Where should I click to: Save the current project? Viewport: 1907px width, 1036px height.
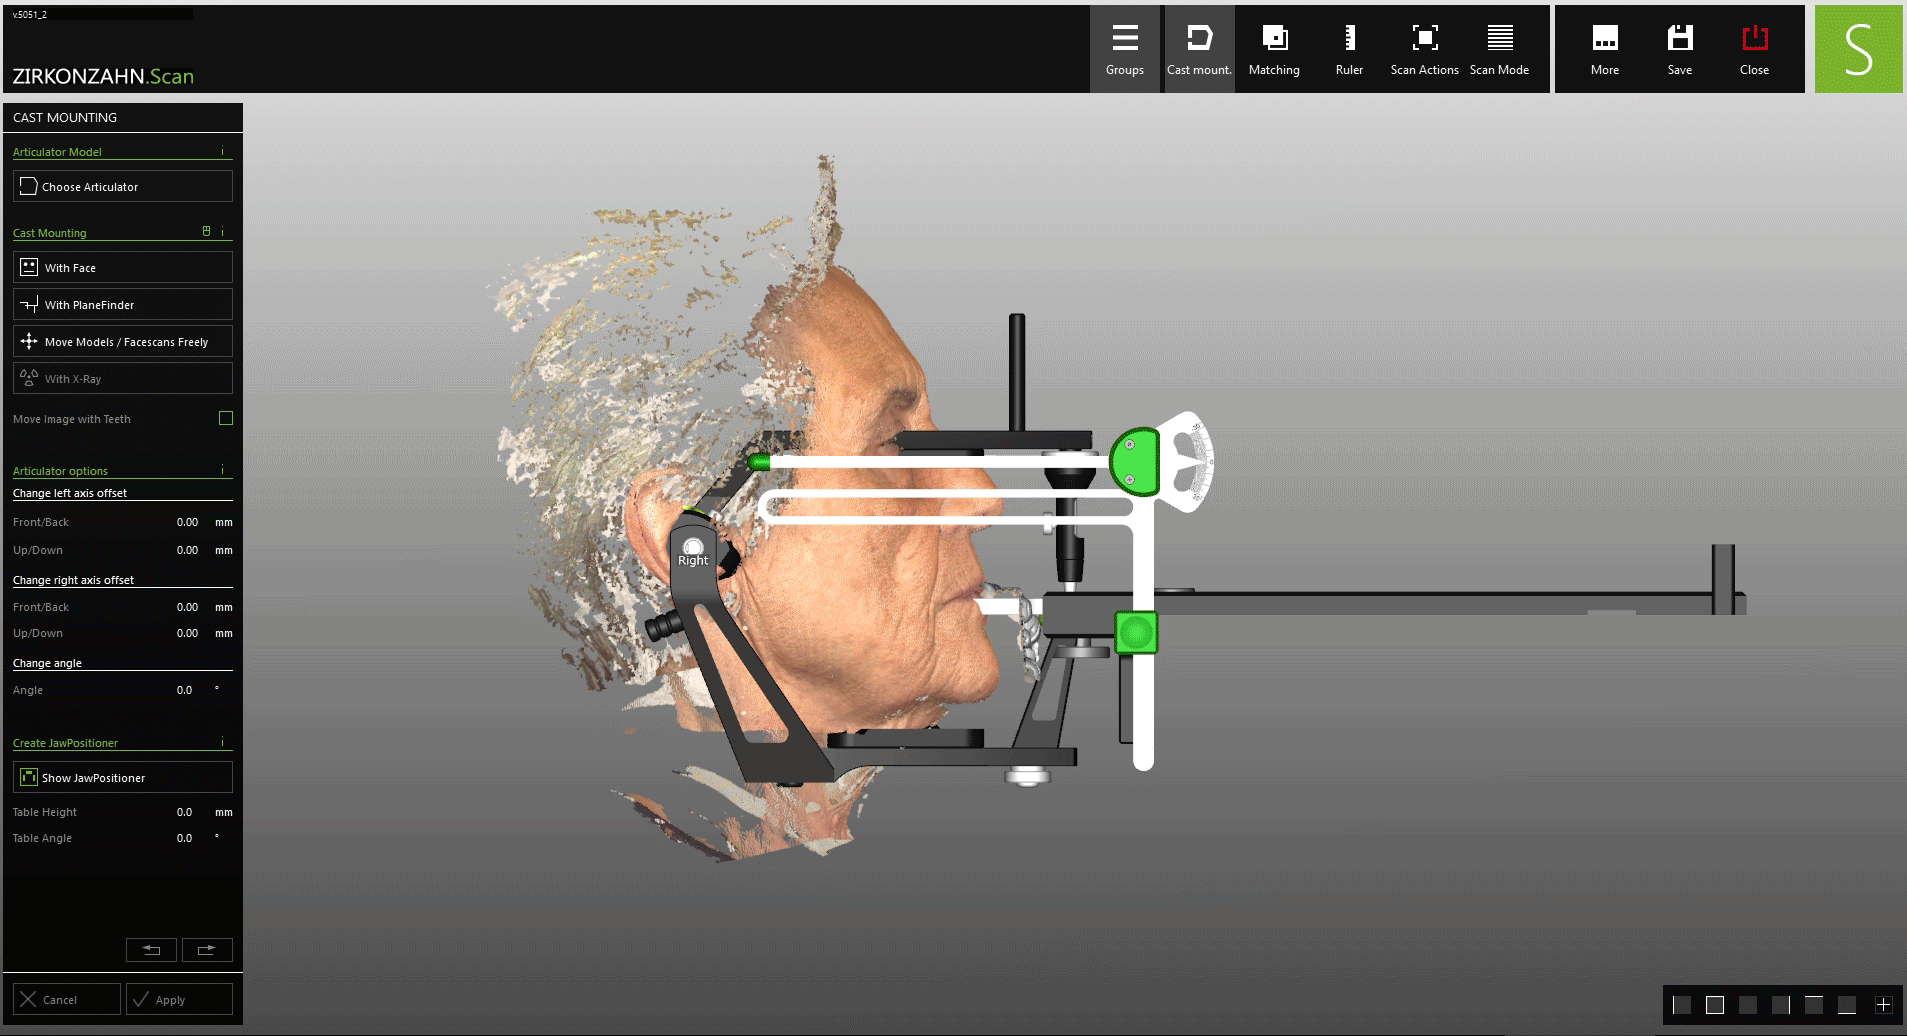[x=1679, y=49]
